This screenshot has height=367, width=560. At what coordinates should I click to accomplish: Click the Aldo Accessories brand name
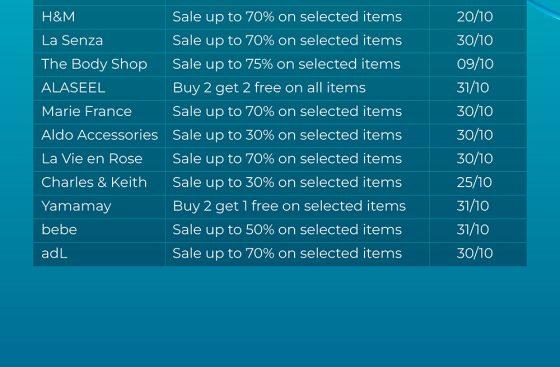click(100, 135)
